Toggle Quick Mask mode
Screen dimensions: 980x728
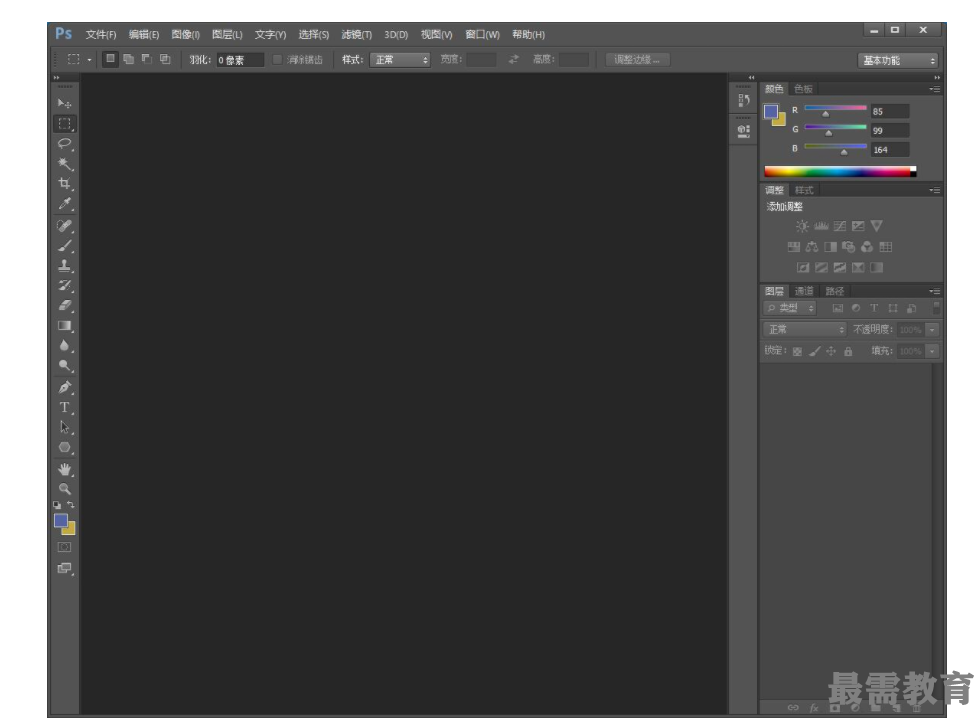(64, 547)
